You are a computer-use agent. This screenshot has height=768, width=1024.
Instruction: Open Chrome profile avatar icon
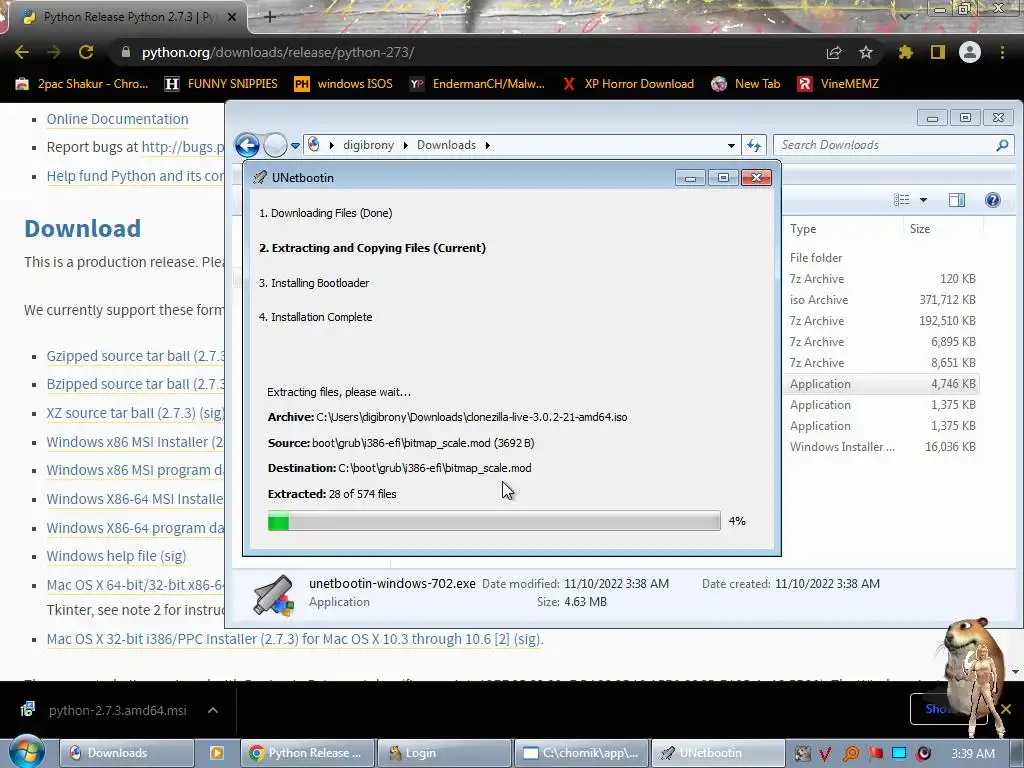pyautogui.click(x=970, y=52)
